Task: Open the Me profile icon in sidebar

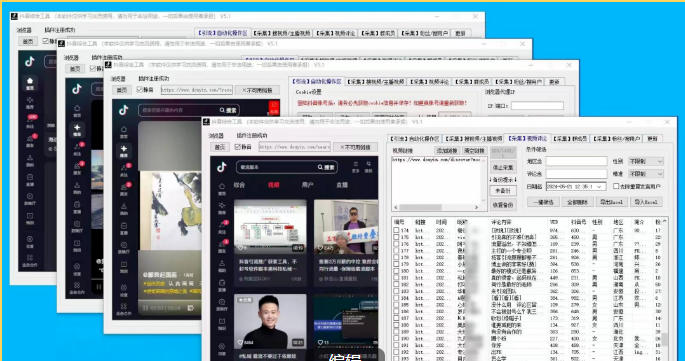Action: 222,265
